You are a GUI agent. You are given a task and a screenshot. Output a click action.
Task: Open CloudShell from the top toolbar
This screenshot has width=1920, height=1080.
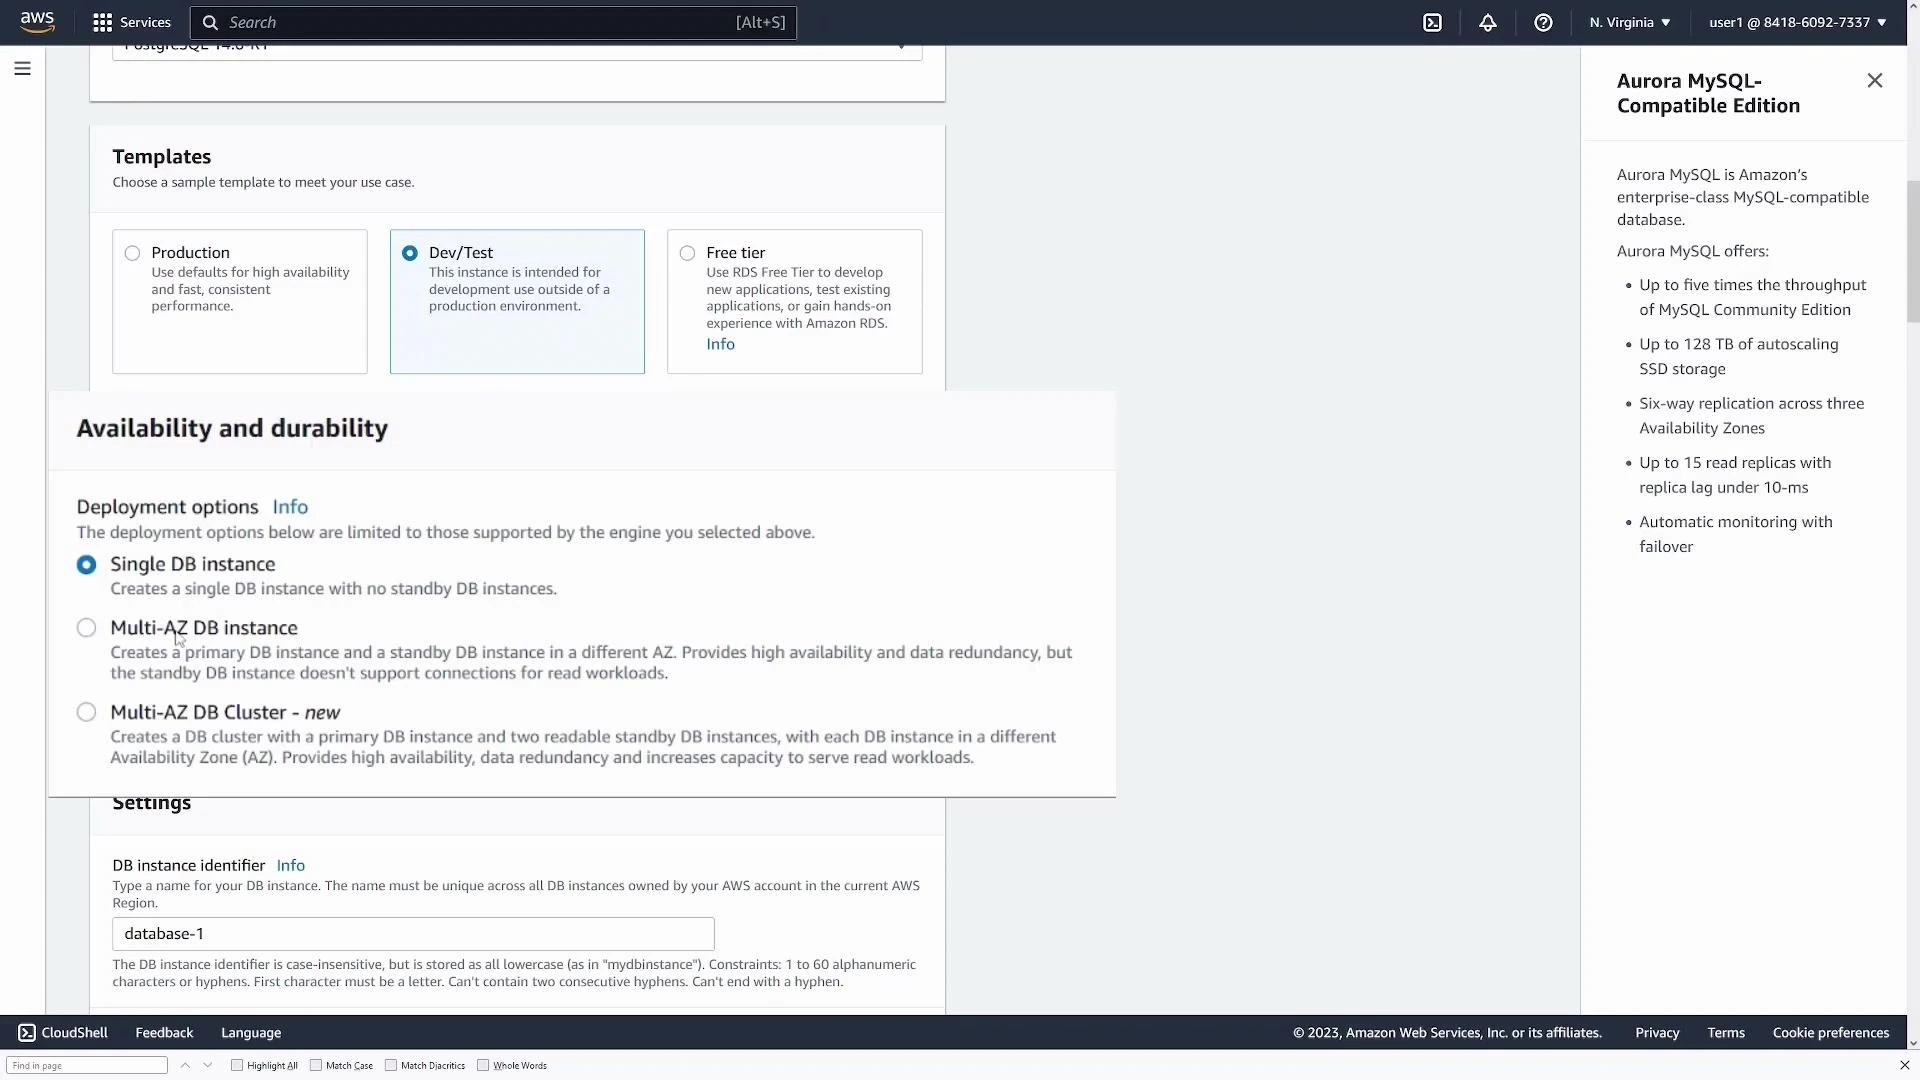1433,22
